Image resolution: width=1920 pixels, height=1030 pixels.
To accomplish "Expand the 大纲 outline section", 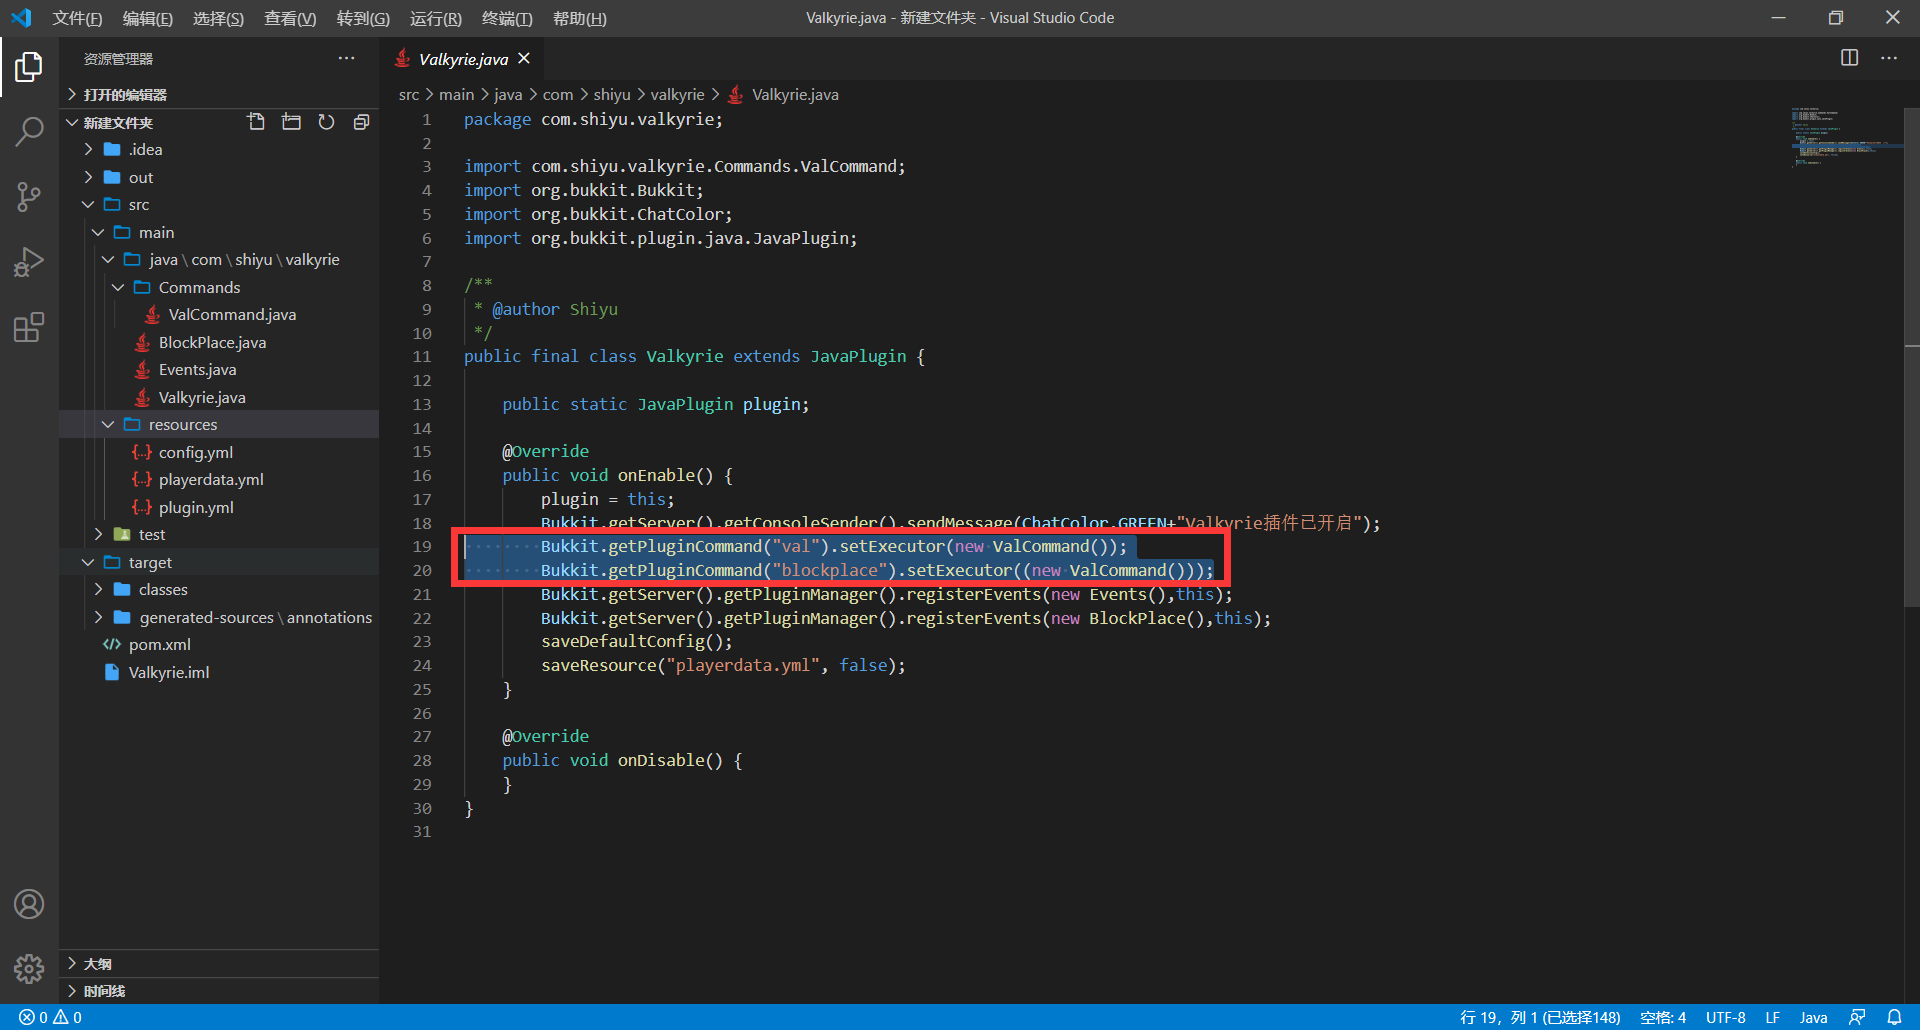I will (x=219, y=964).
